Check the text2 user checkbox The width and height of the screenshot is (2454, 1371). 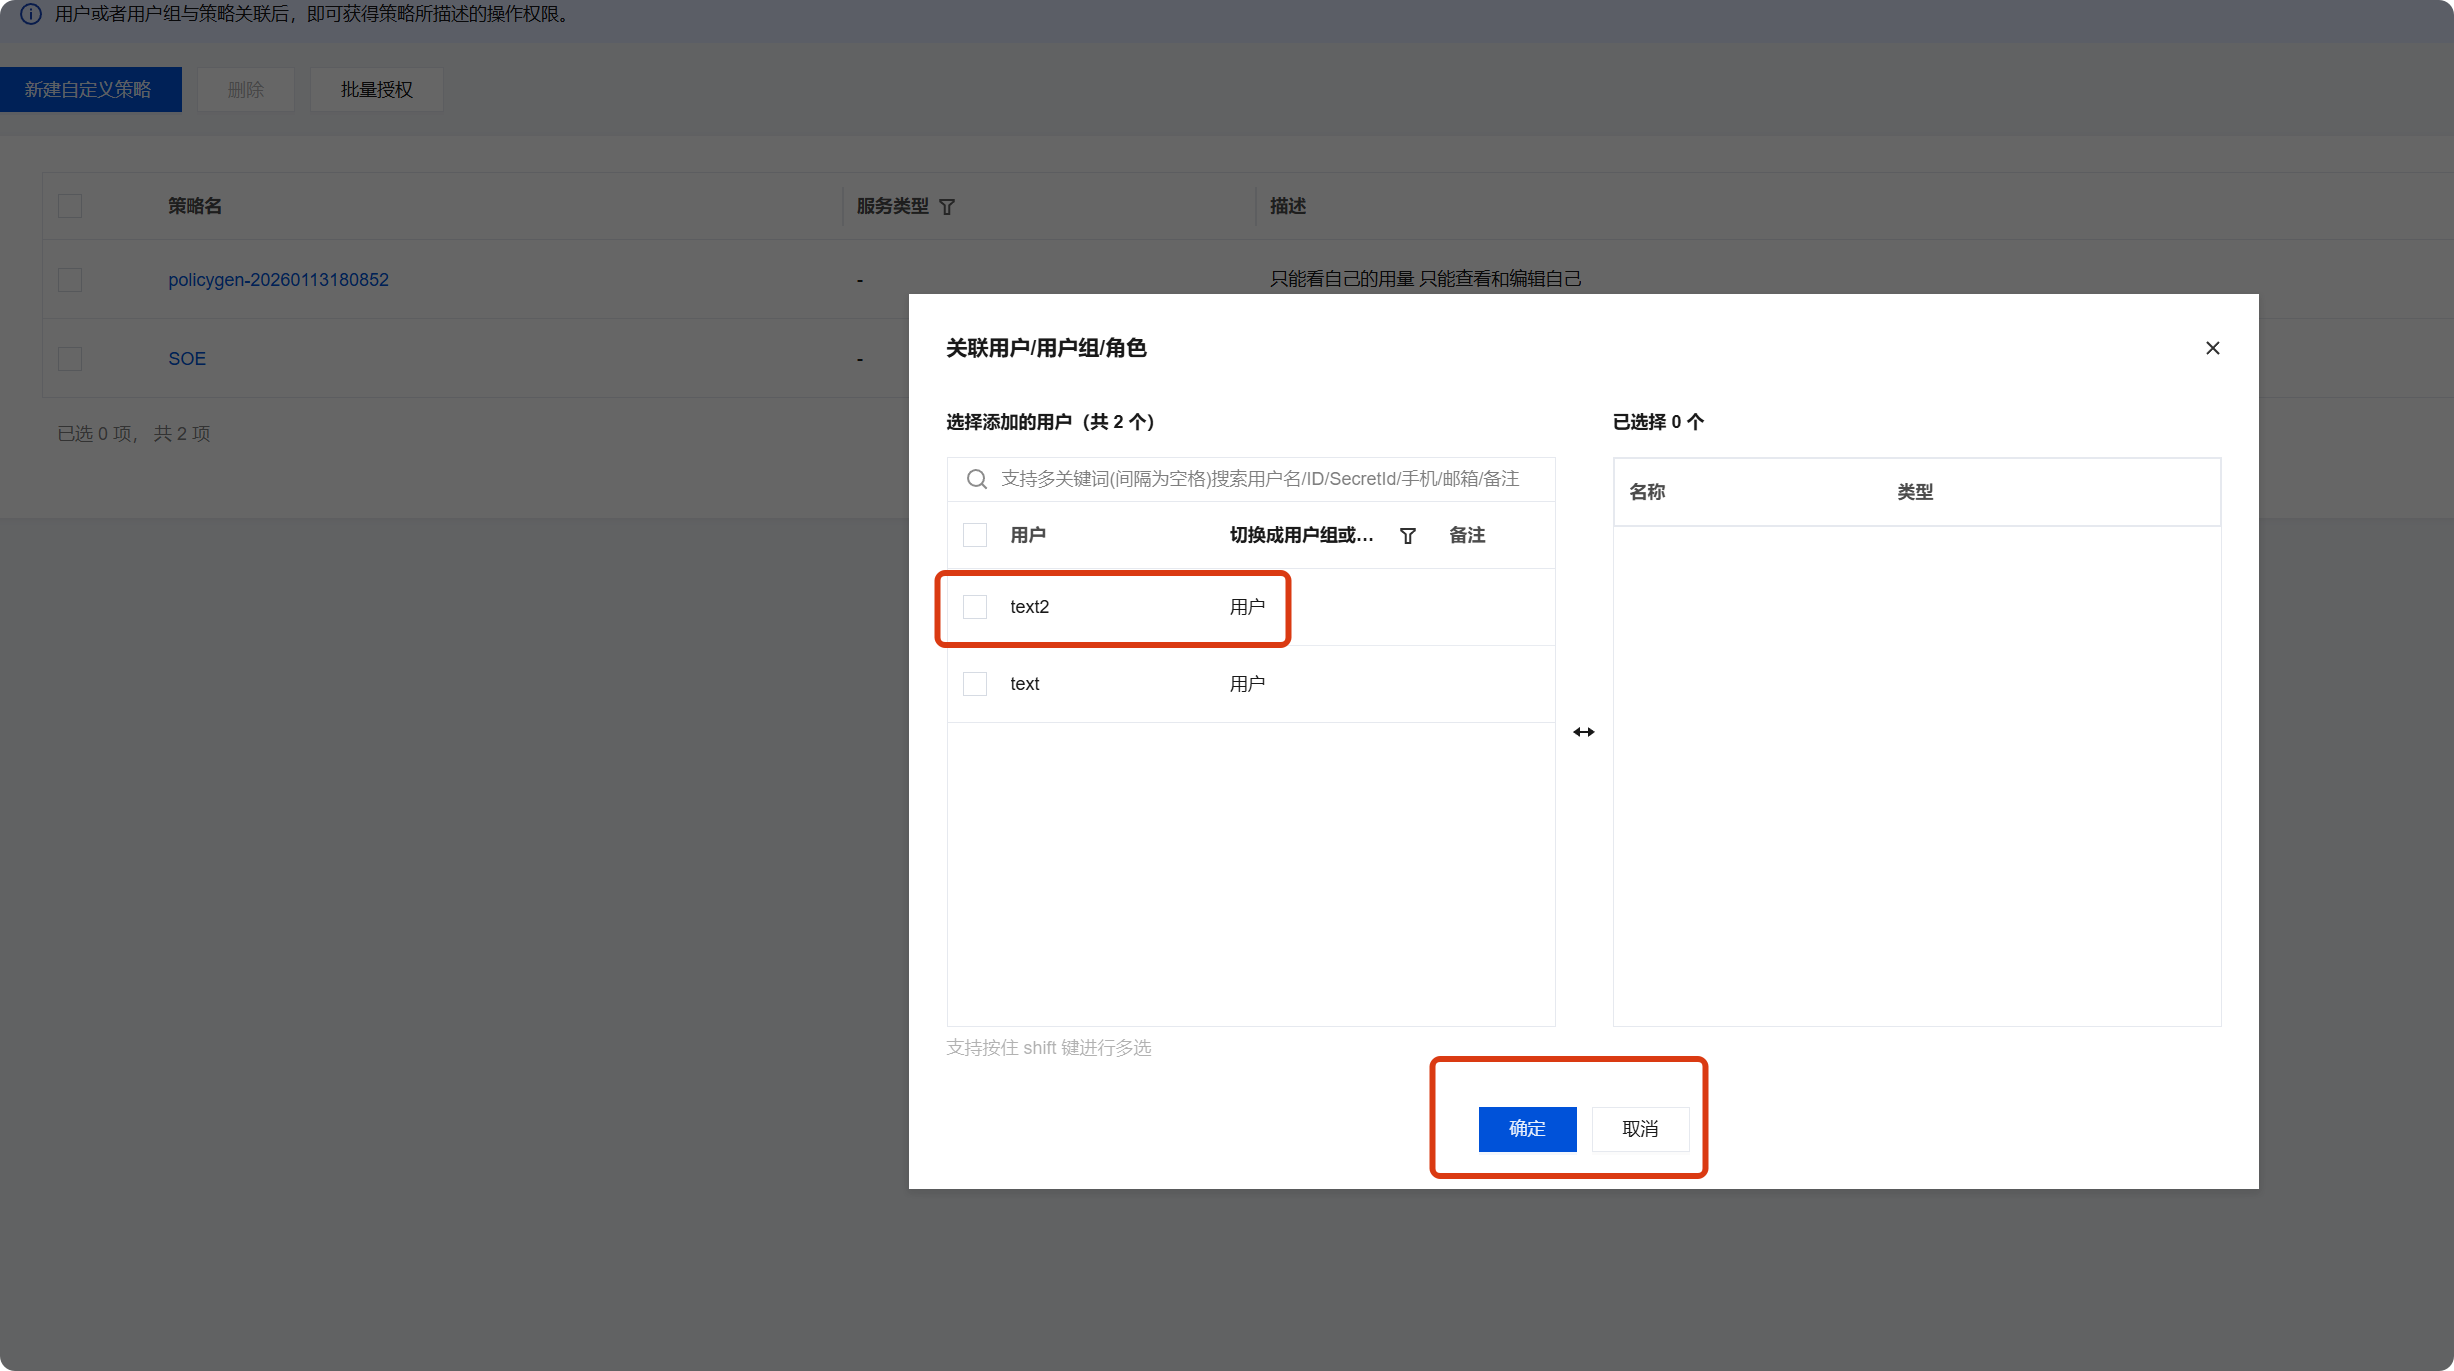(974, 607)
